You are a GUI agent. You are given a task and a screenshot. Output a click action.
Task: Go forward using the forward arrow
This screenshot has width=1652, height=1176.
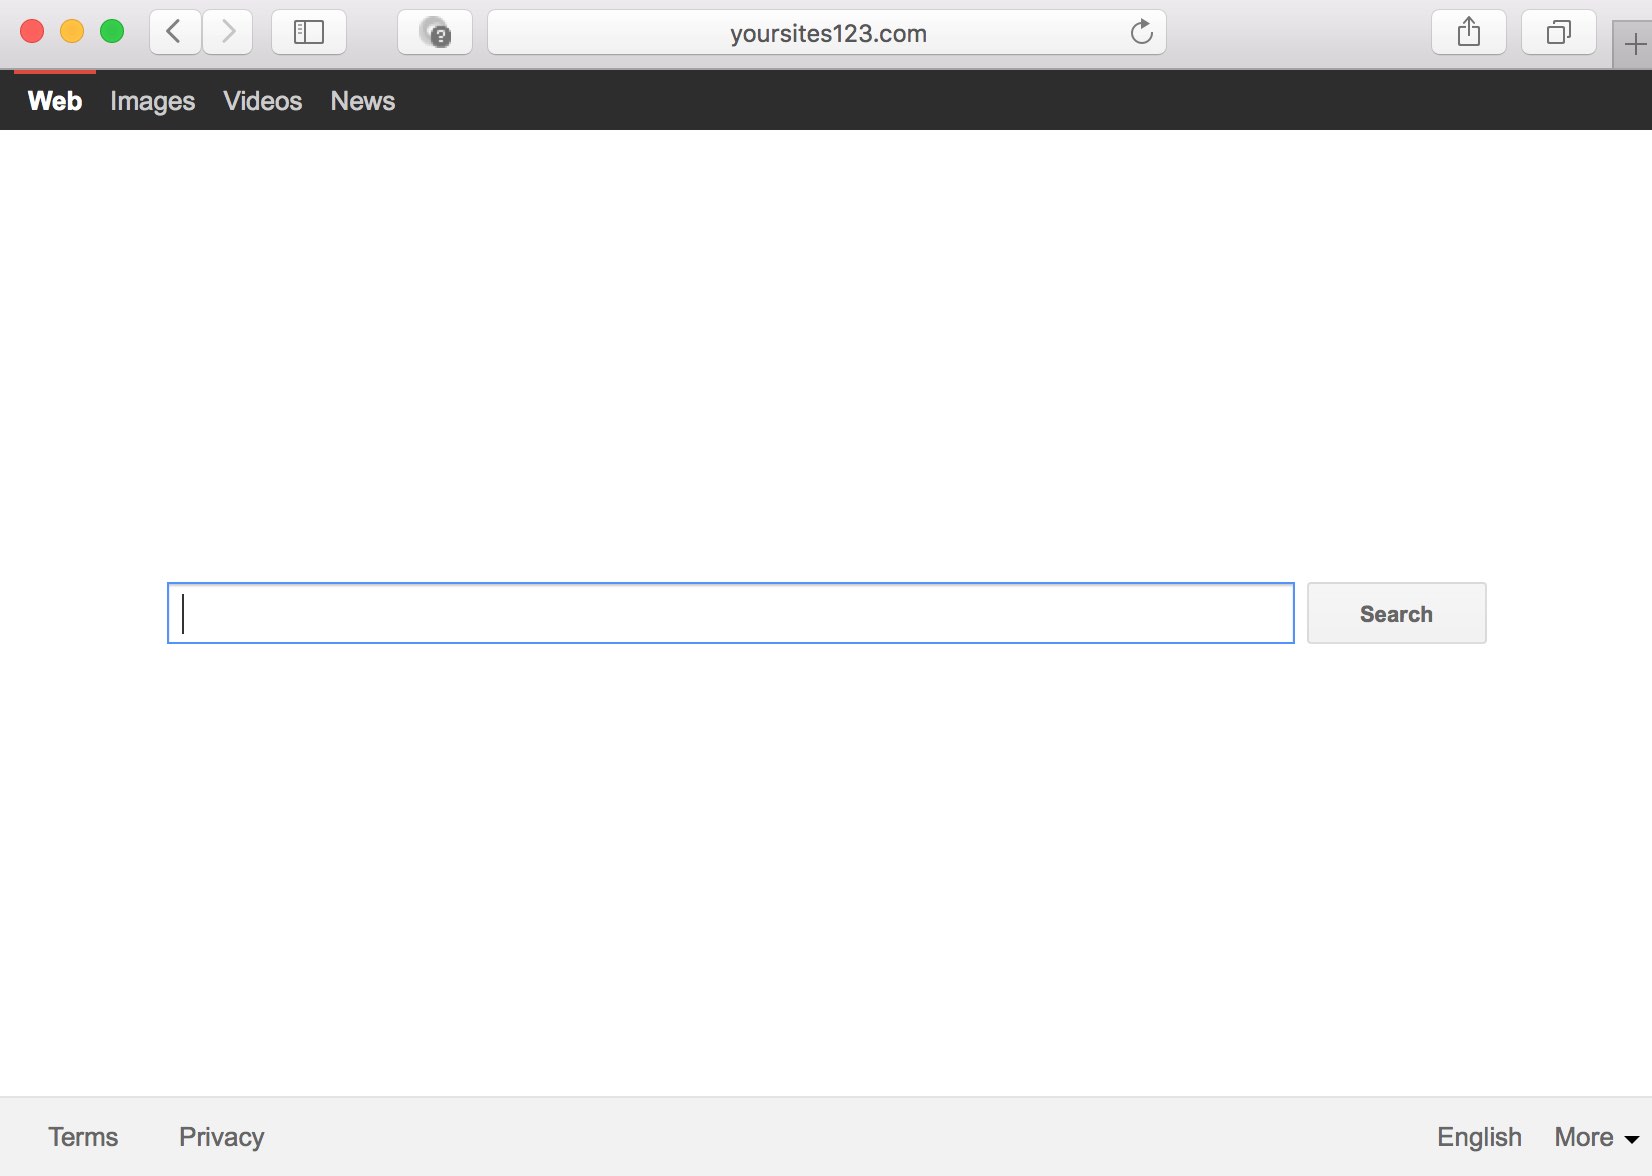228,32
